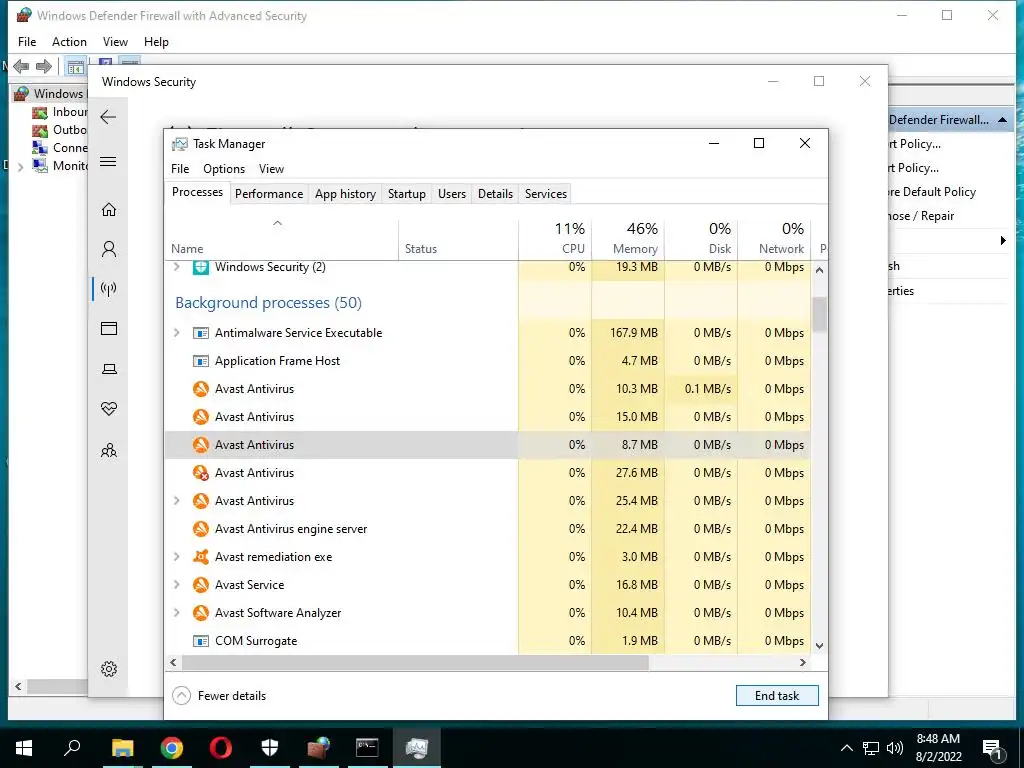1024x768 pixels.
Task: Open the Firewall window Help menu
Action: (x=156, y=42)
